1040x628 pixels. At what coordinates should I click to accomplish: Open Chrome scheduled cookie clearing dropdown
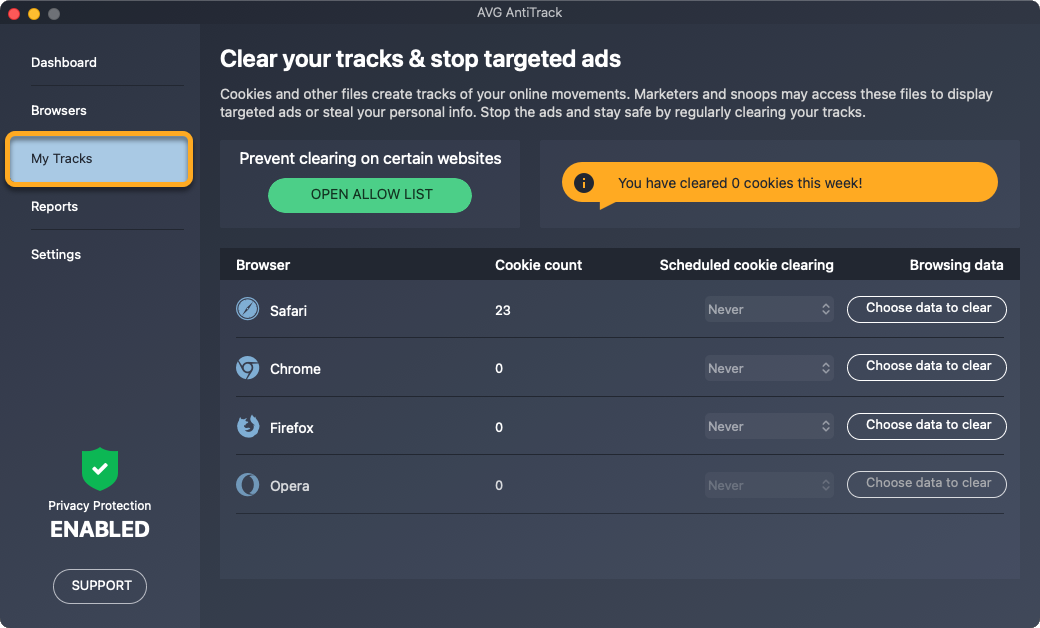pyautogui.click(x=769, y=368)
